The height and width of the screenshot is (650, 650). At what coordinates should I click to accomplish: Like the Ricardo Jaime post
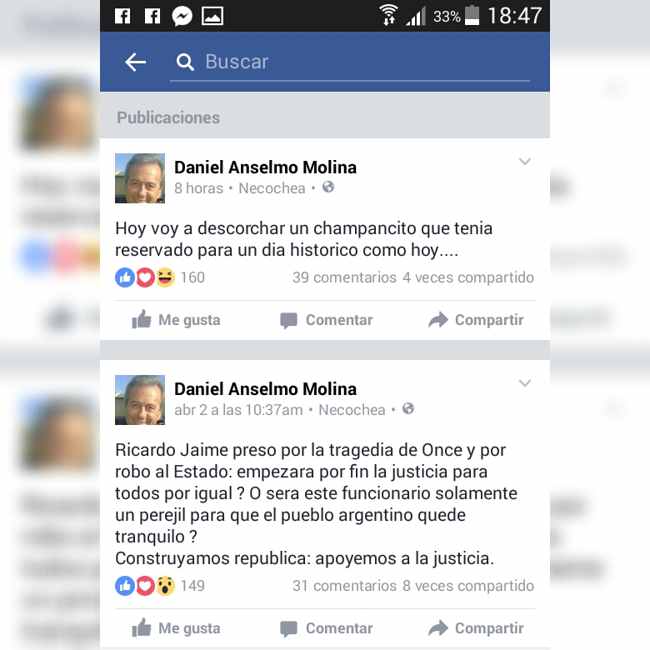tap(176, 628)
